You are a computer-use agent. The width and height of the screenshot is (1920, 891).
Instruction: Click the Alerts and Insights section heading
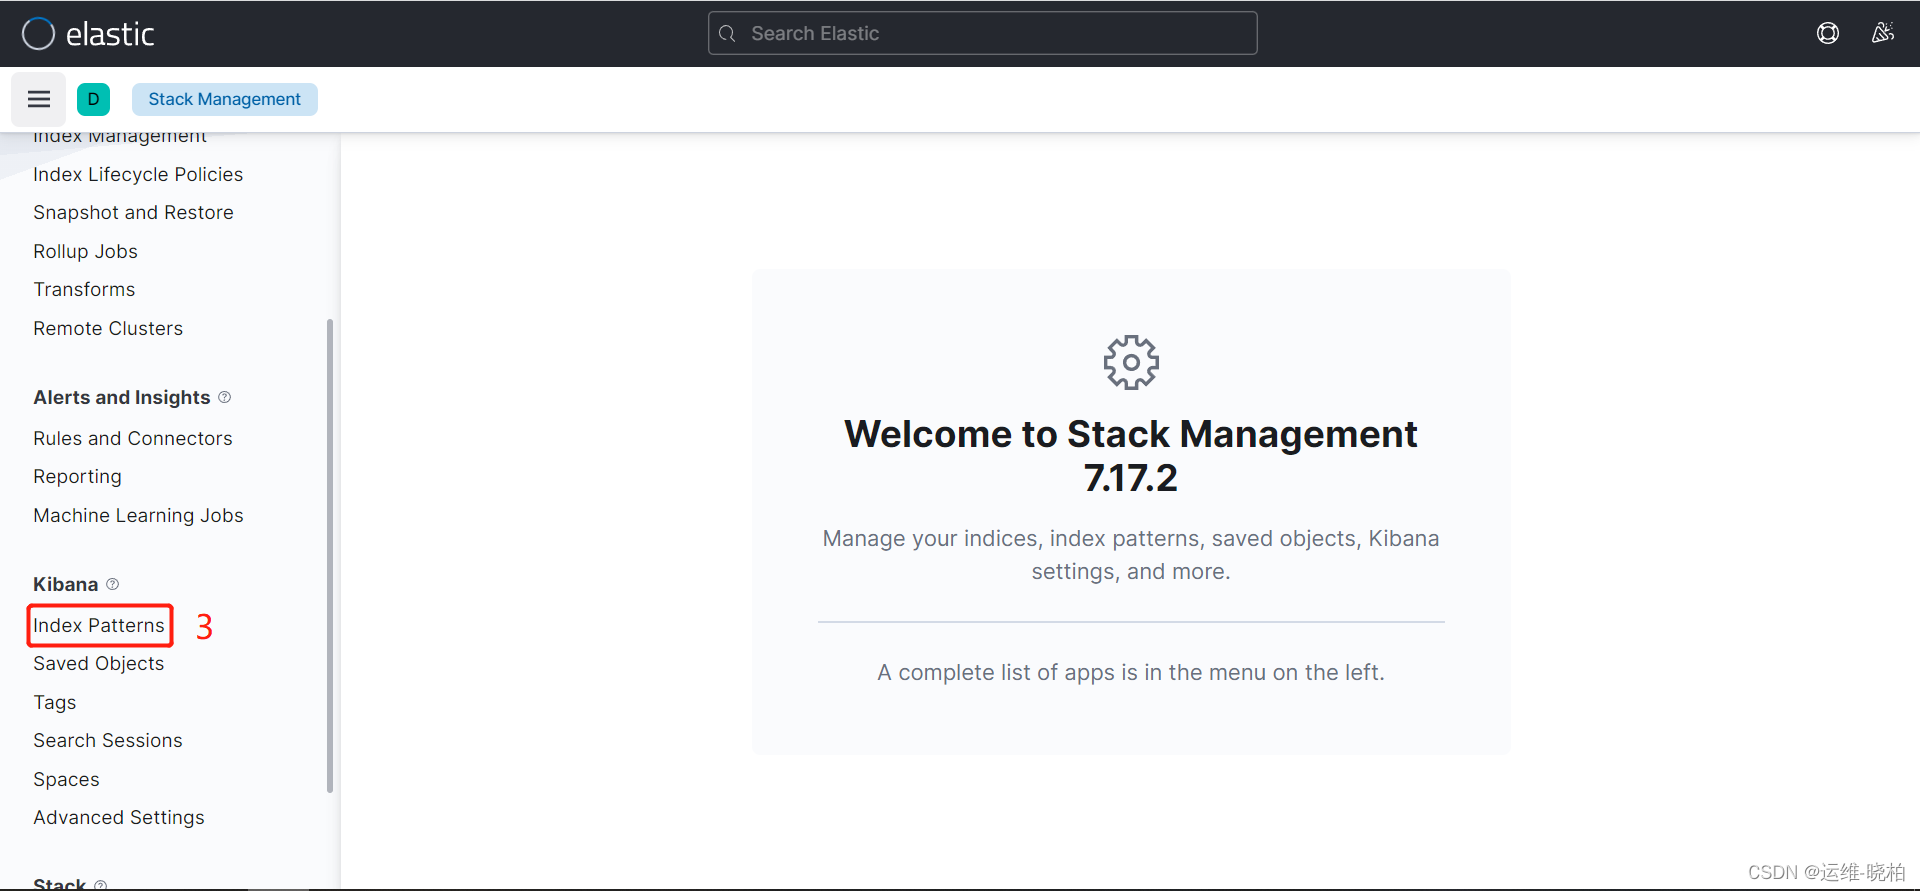[x=122, y=397]
